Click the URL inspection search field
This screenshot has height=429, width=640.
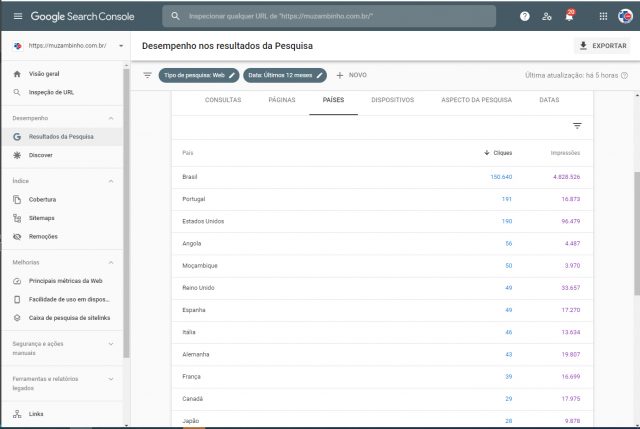tap(330, 16)
